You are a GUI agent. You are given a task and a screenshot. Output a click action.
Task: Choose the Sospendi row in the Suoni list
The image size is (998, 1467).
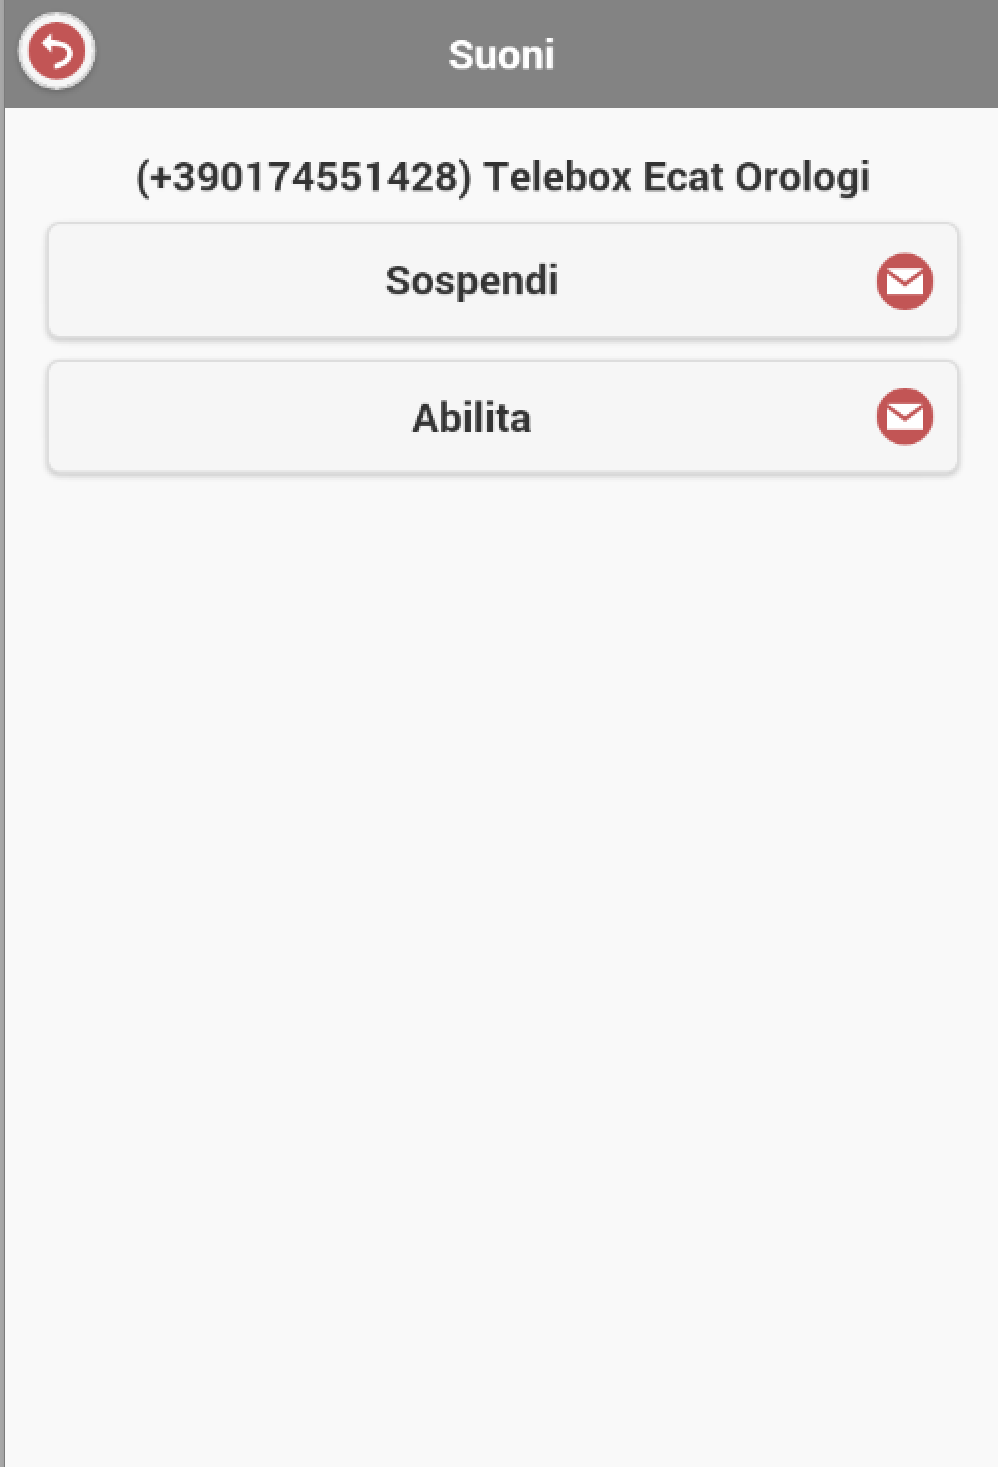[472, 281]
